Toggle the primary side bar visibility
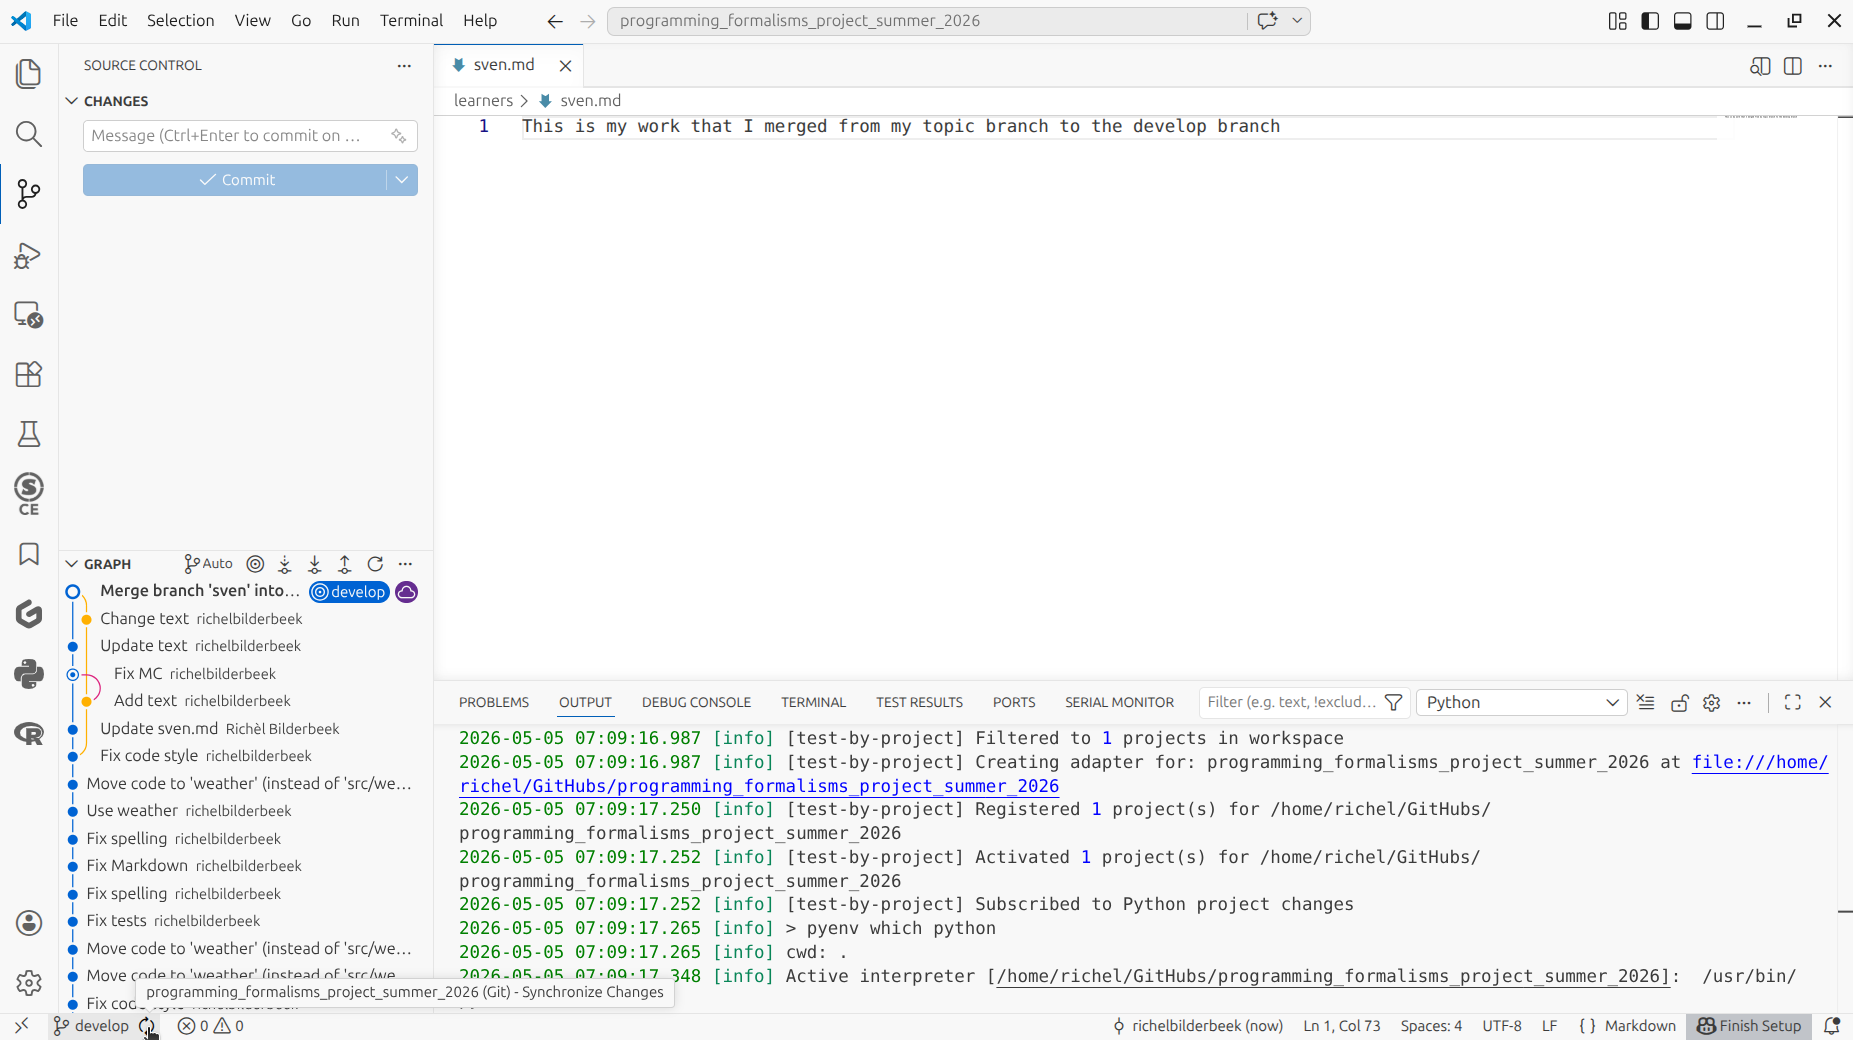The image size is (1853, 1040). [1651, 21]
